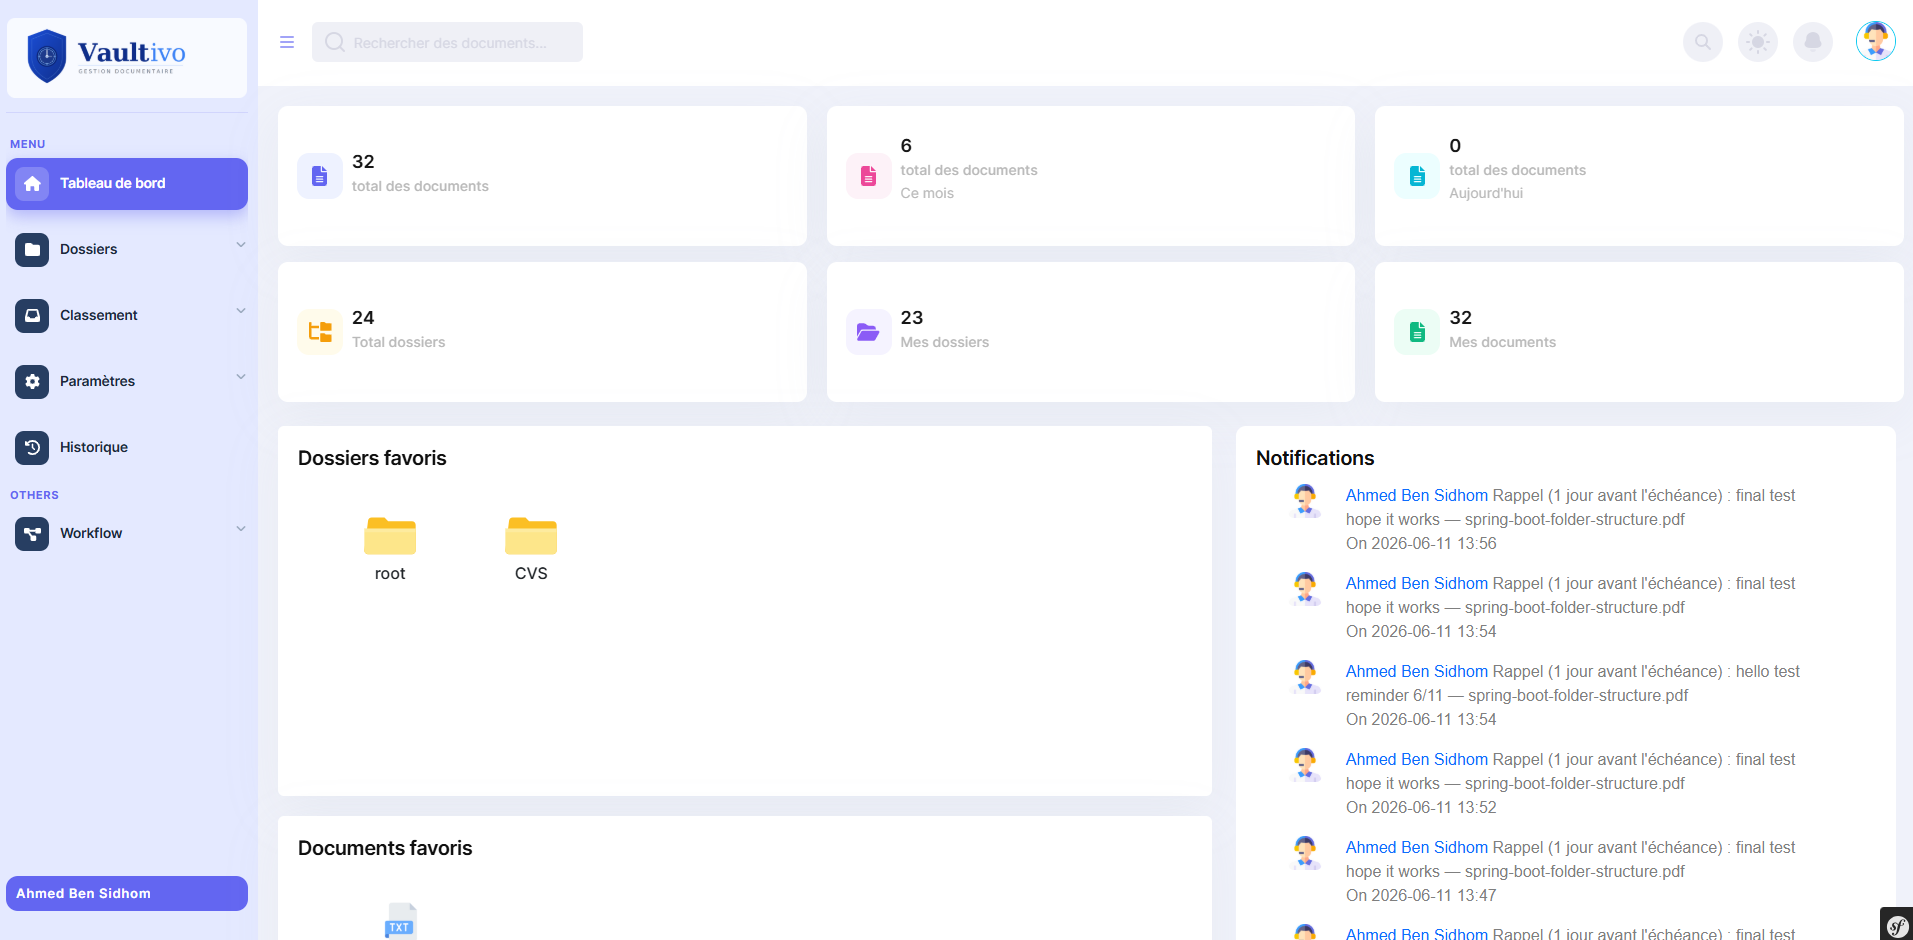Click the Ahmed Ben Sidhom sidebar button

tap(127, 893)
